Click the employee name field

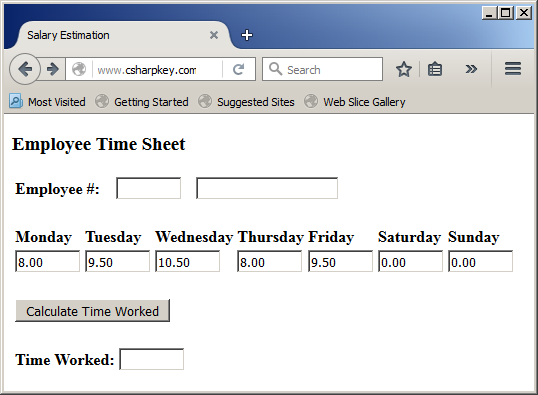click(267, 188)
